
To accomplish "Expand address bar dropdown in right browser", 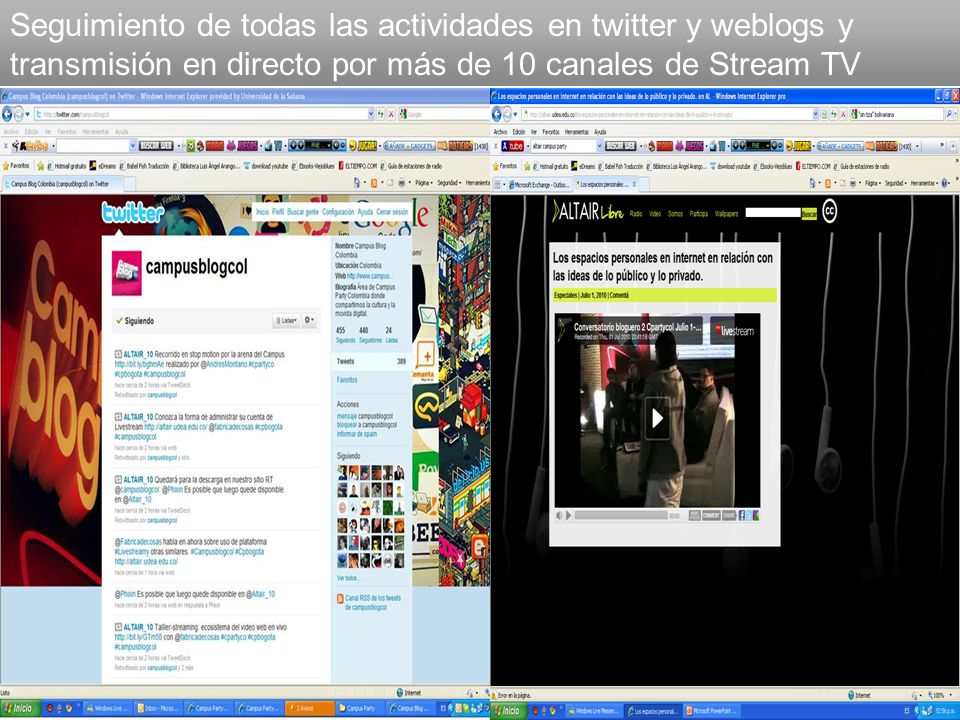I will tap(816, 114).
